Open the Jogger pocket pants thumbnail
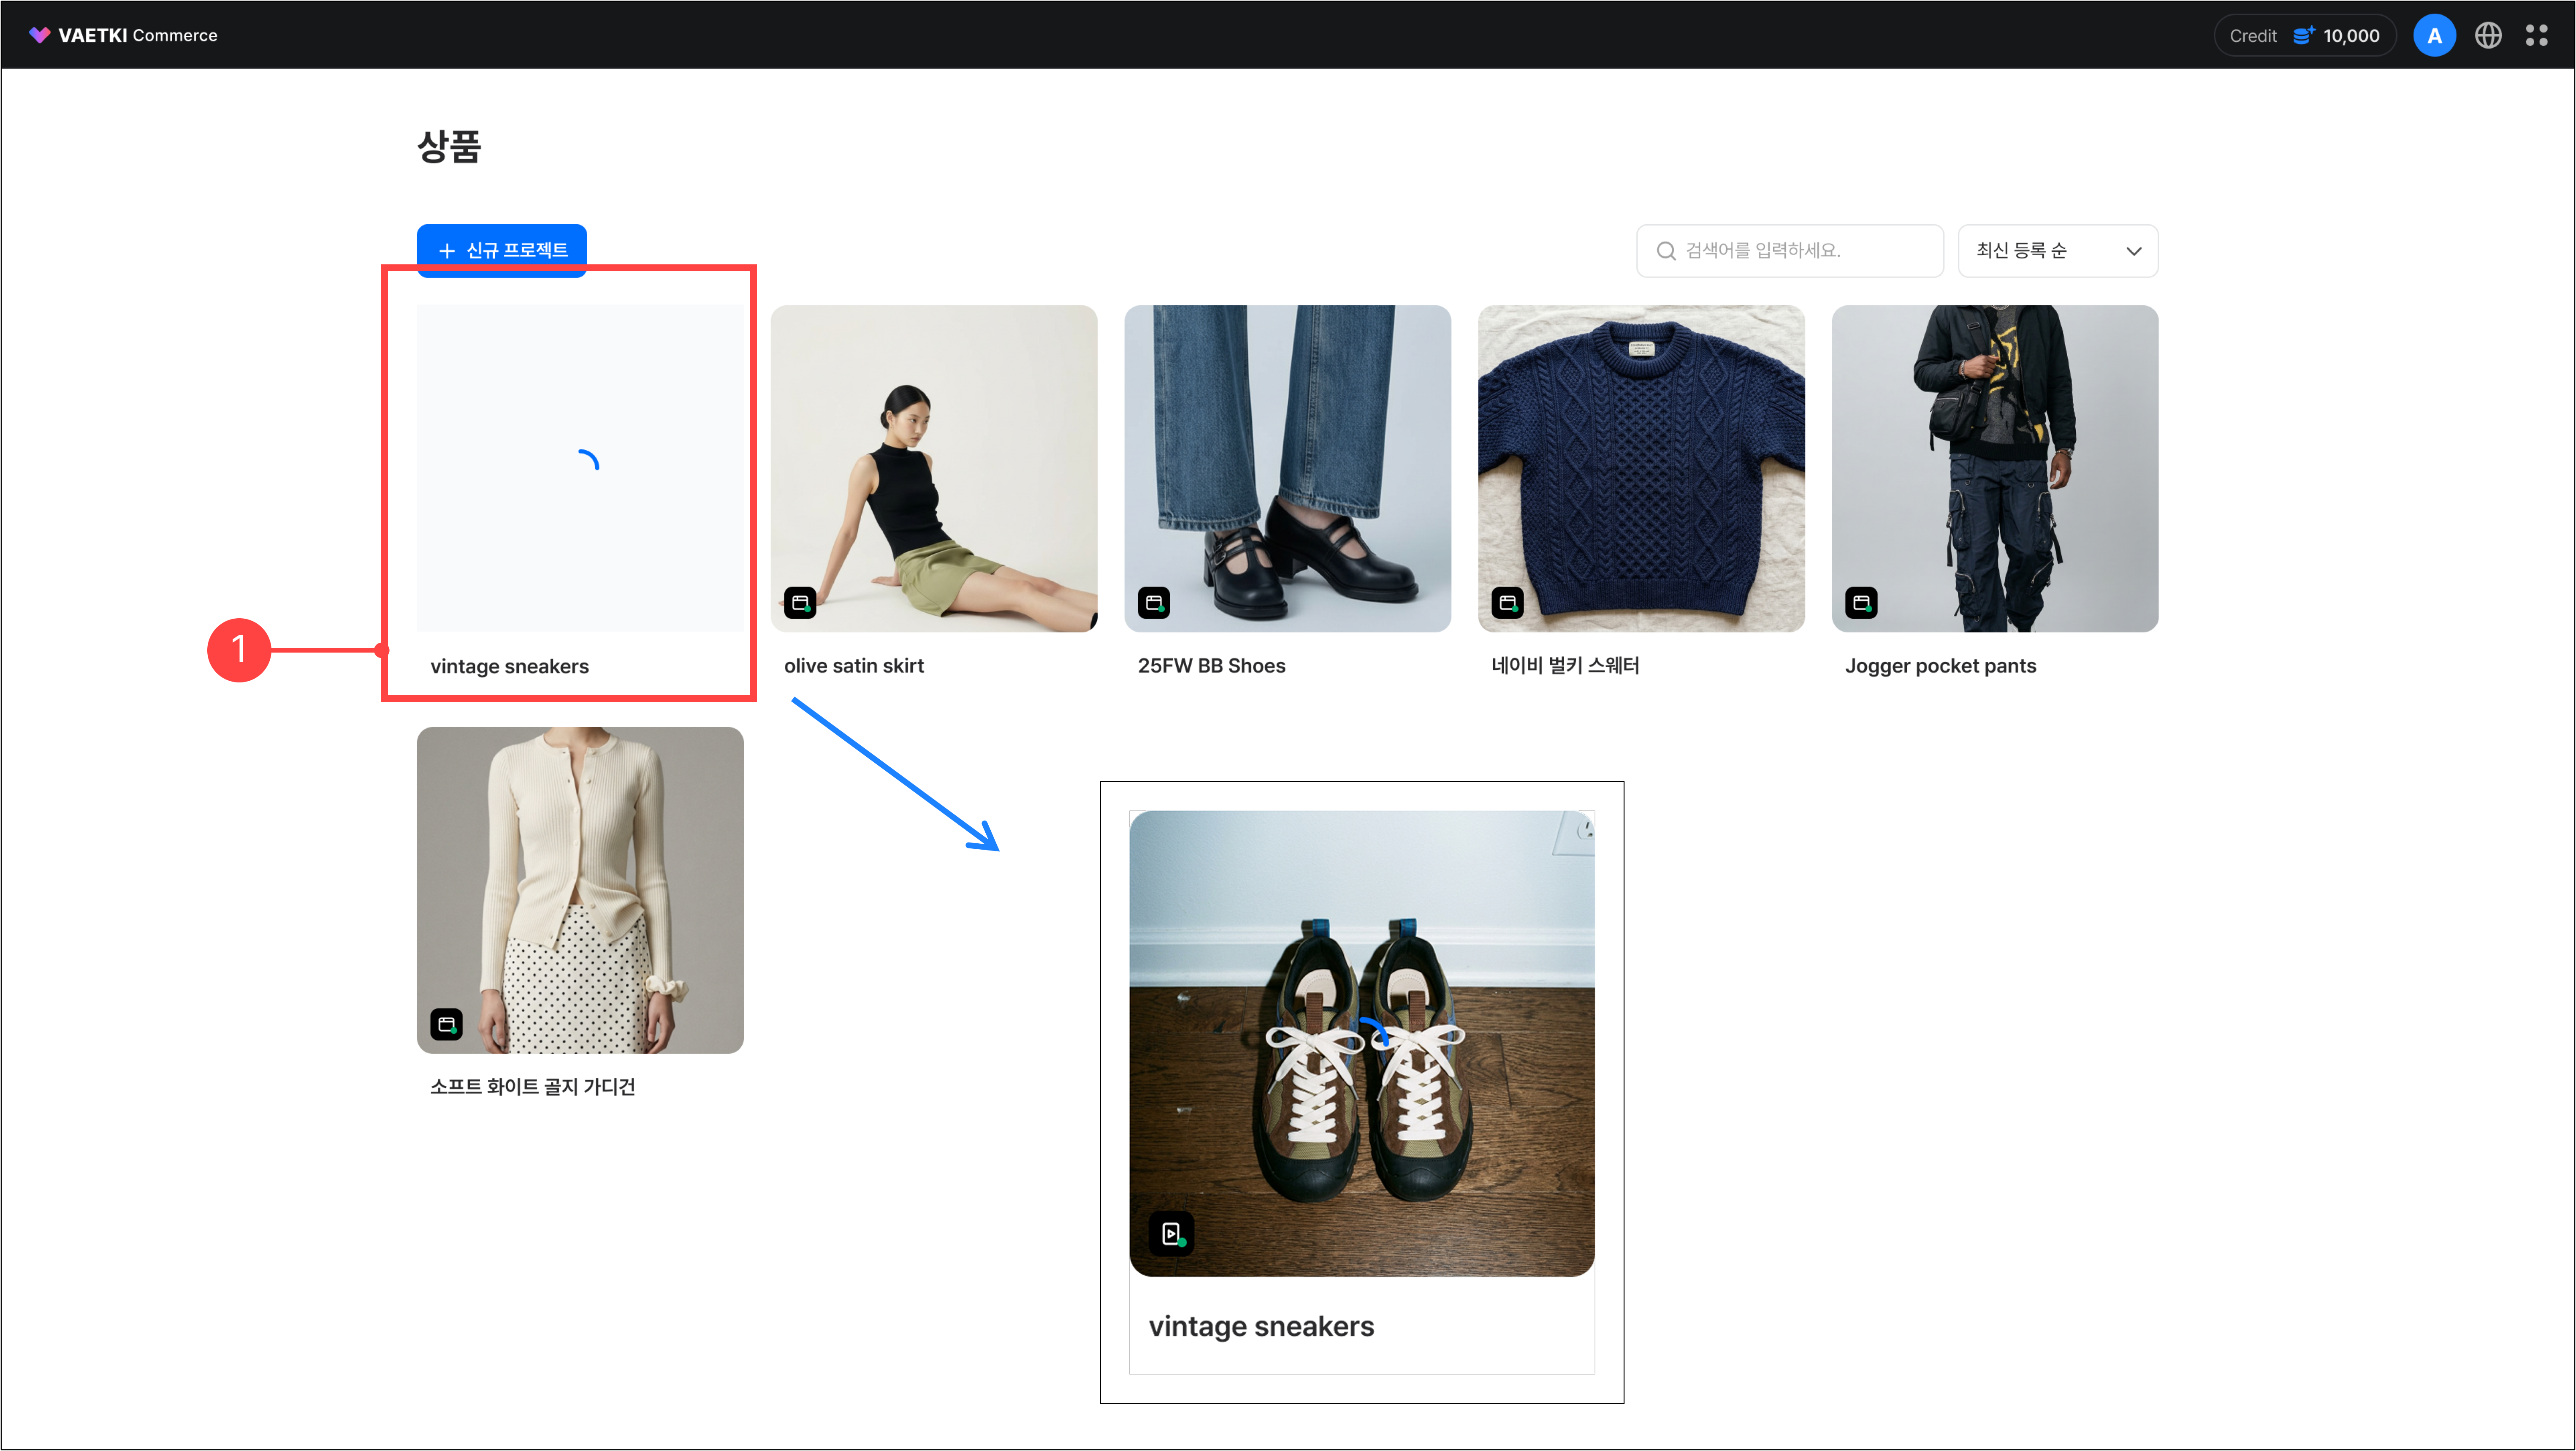Screen dimensions: 2576x1451 1995,468
